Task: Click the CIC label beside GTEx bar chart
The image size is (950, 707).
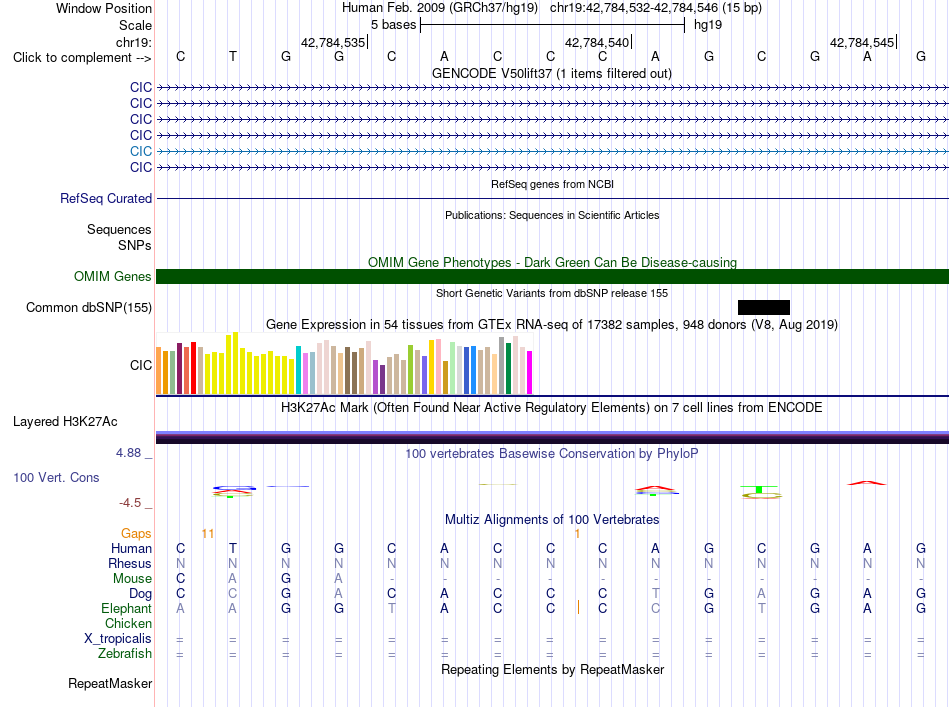Action: [x=141, y=365]
